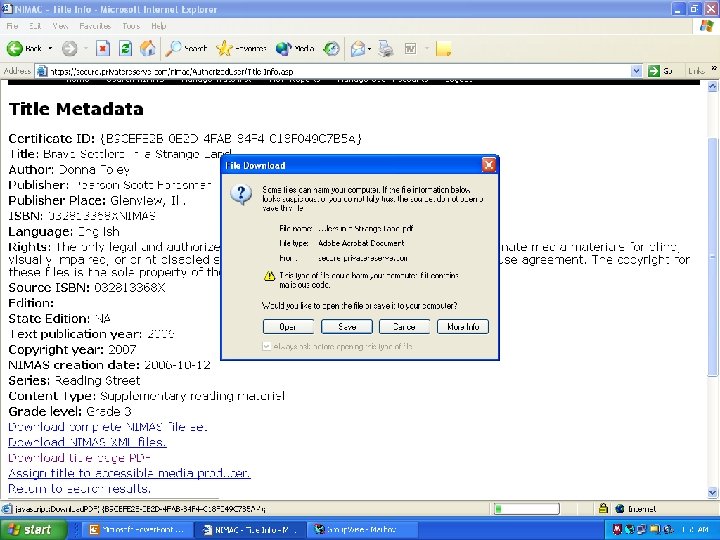
Task: Open the Mail button dropdown arrow
Action: tap(369, 48)
